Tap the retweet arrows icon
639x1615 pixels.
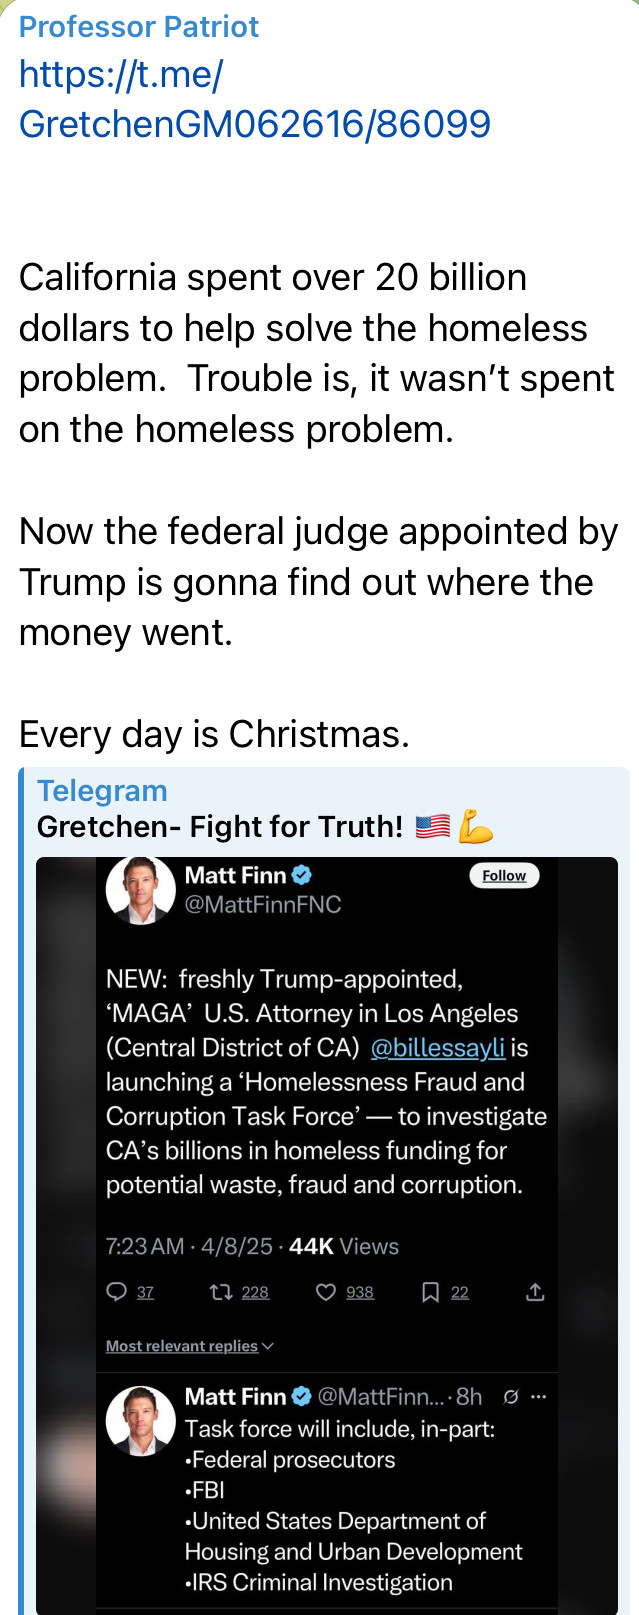220,1292
